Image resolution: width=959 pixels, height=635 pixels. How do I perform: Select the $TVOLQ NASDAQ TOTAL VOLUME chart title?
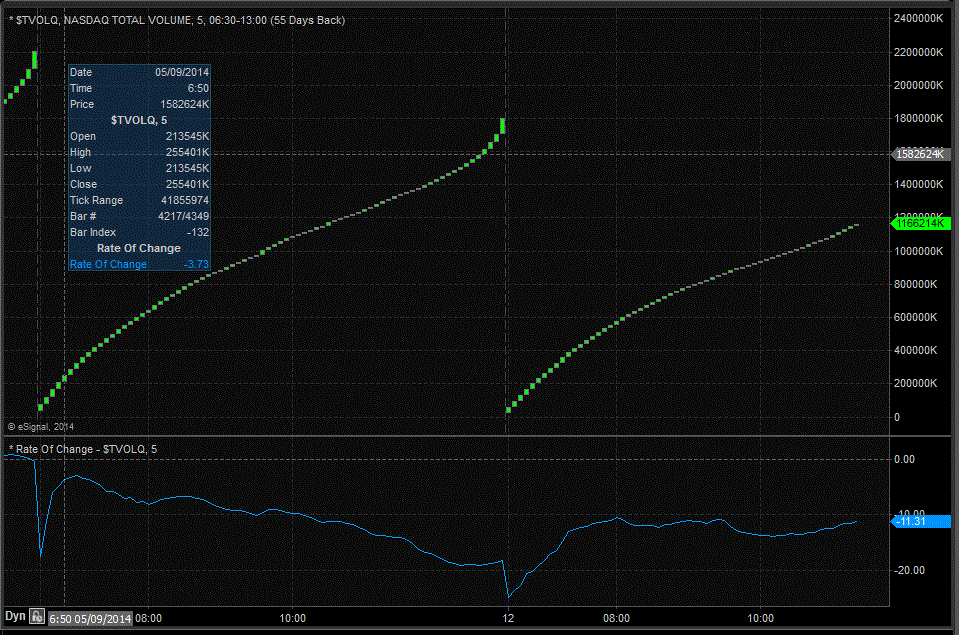177,20
